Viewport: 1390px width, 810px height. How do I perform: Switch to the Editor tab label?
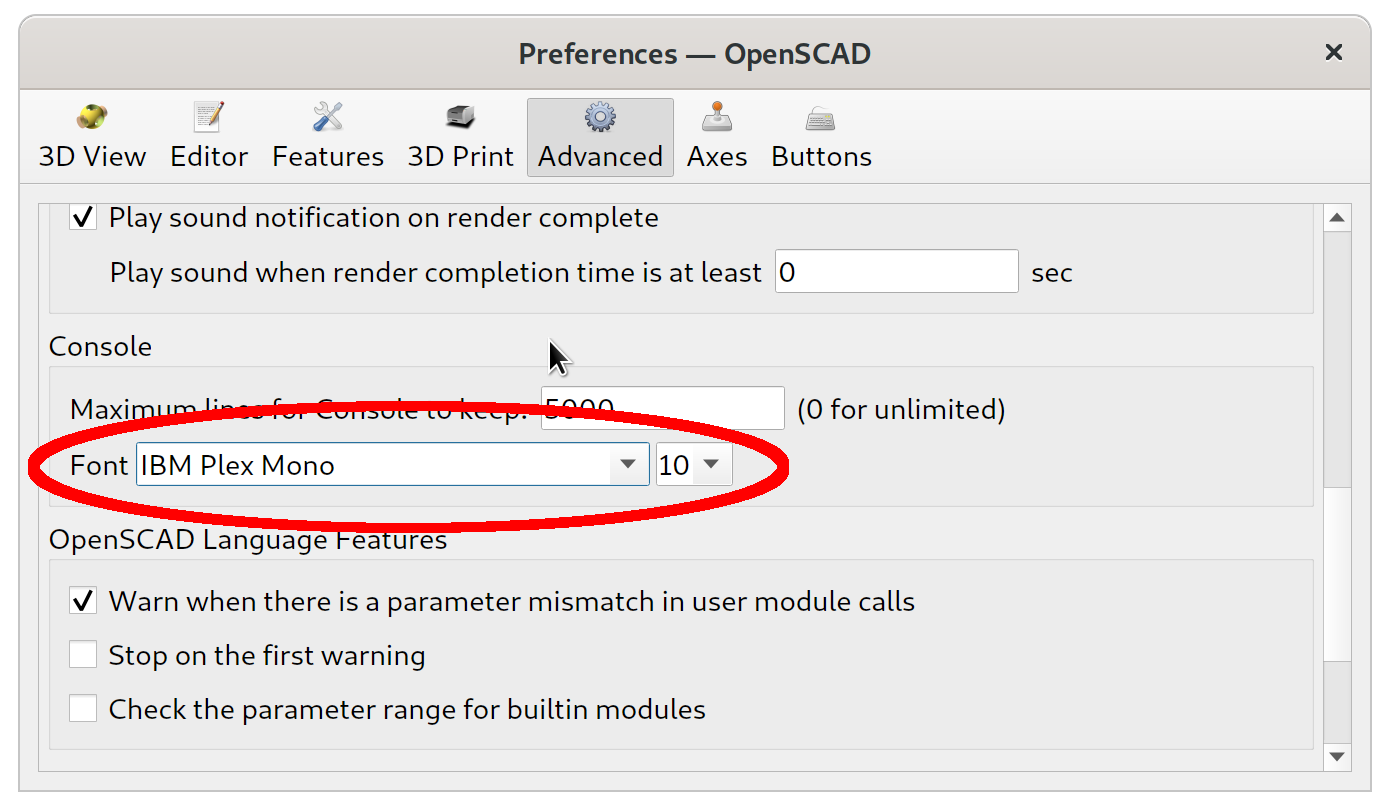[x=209, y=157]
